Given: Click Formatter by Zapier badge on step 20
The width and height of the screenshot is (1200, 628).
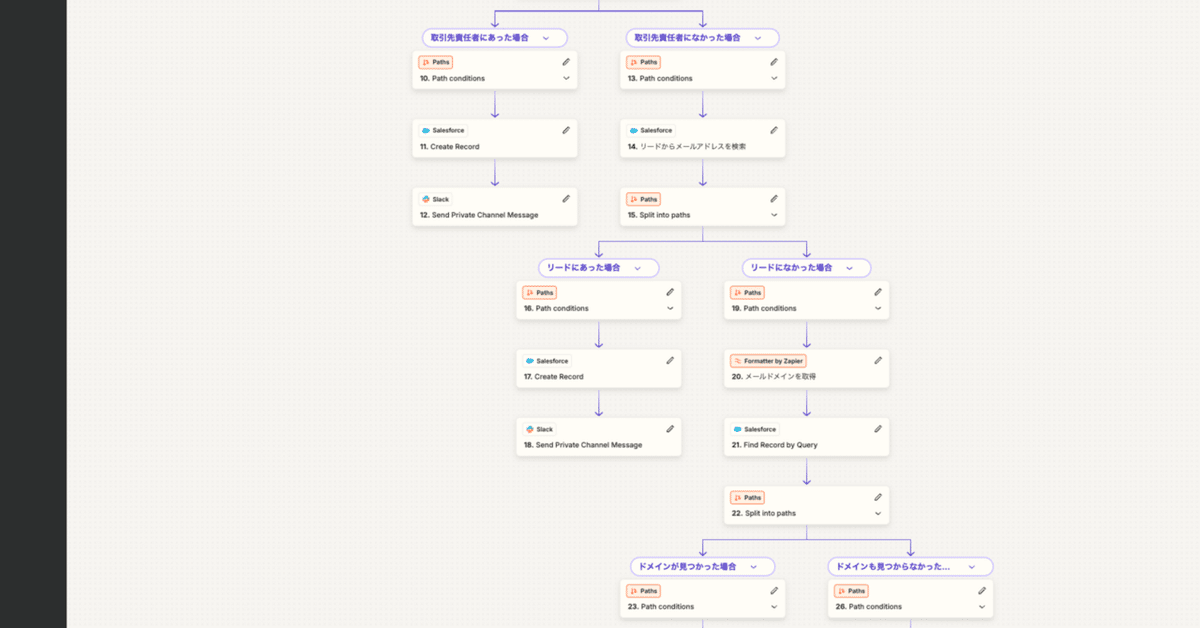Looking at the screenshot, I should point(768,361).
